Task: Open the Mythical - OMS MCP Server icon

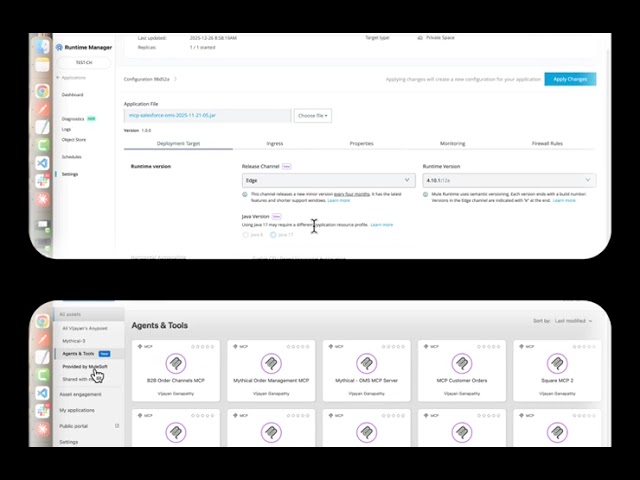Action: click(367, 363)
